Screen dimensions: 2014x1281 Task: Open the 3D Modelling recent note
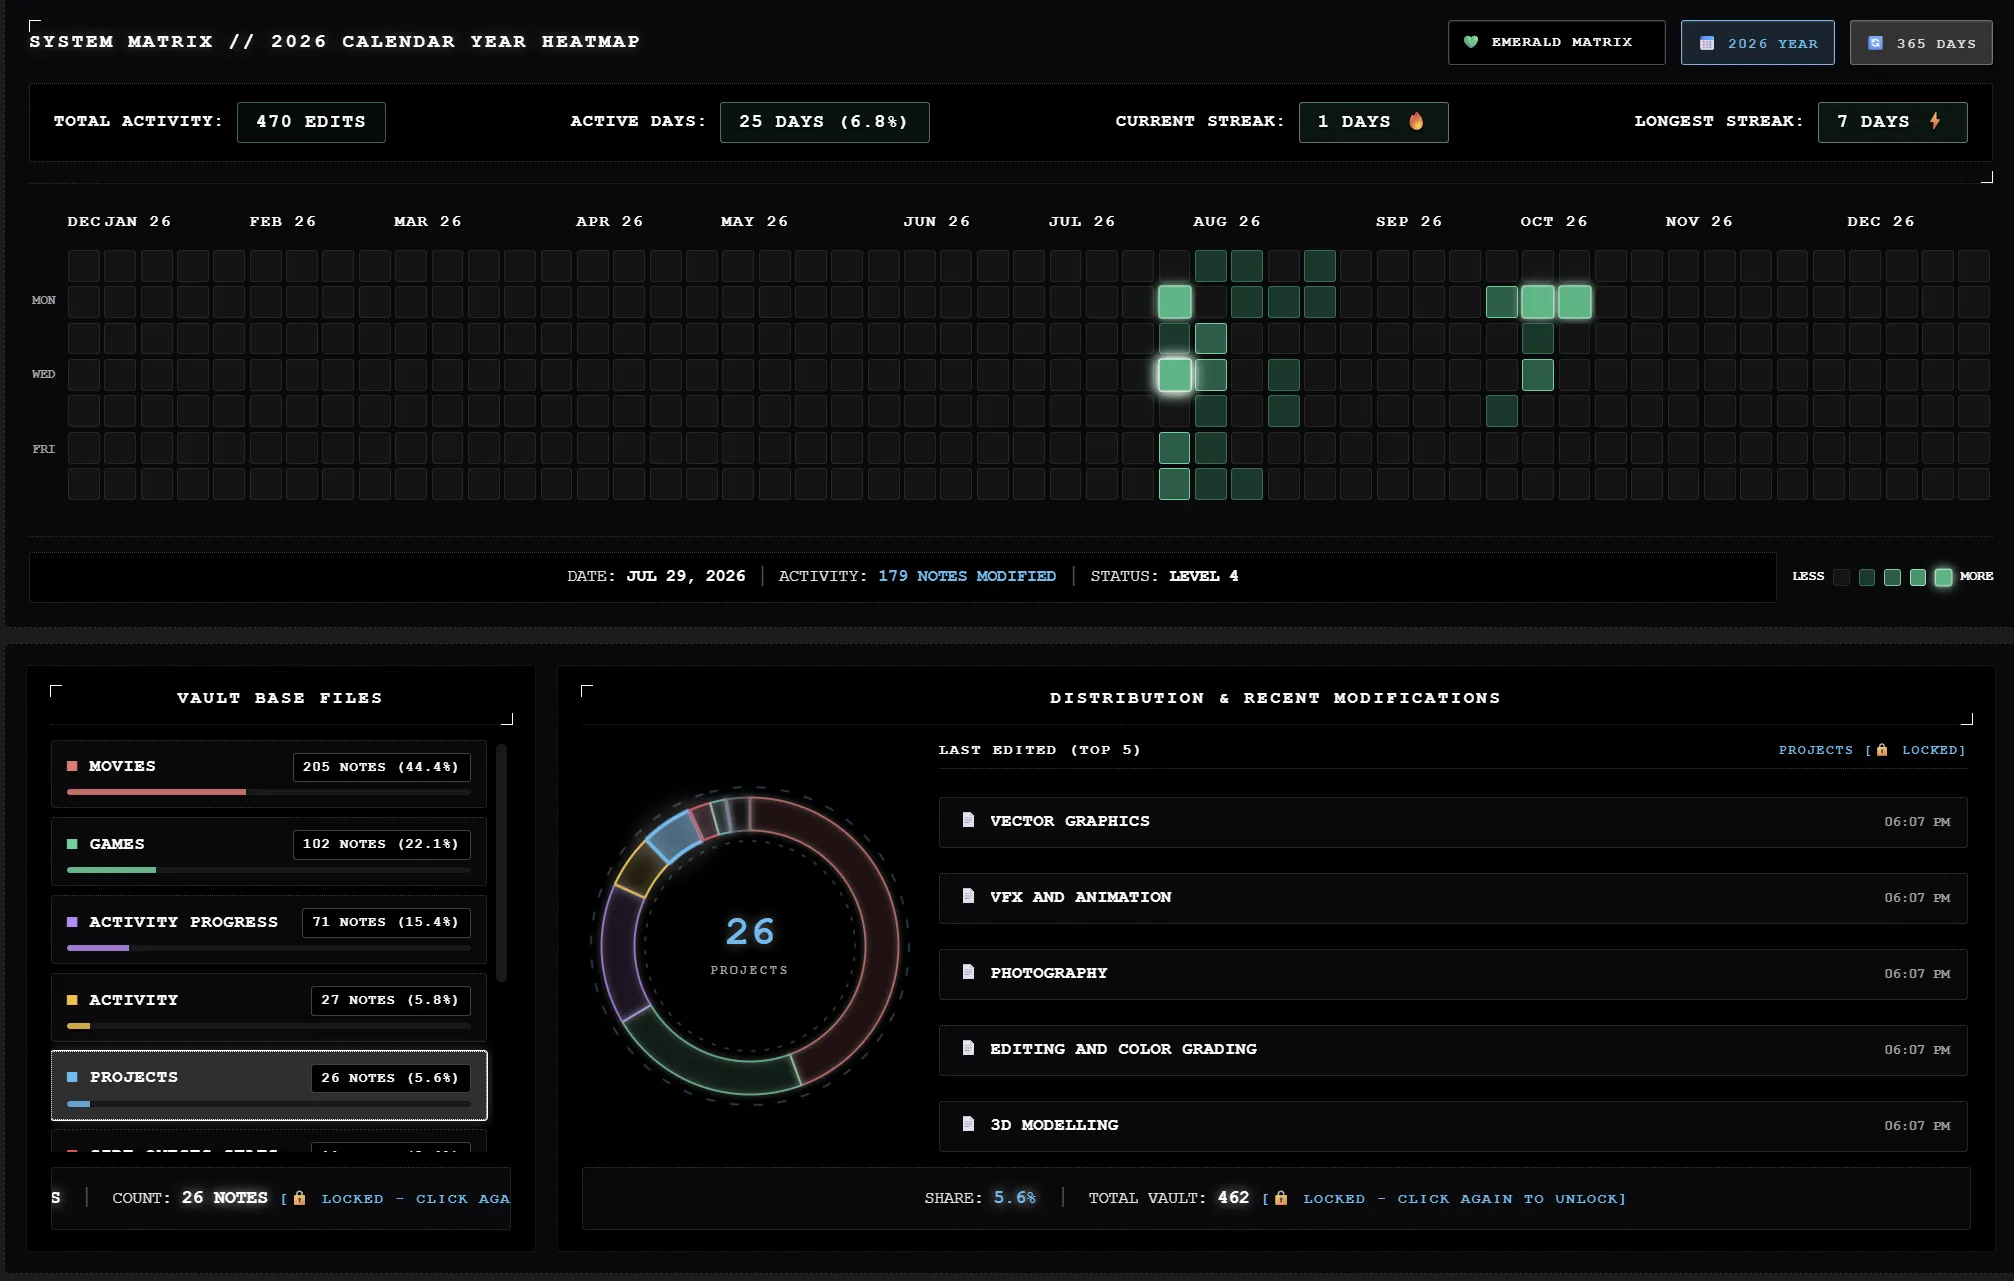pyautogui.click(x=1452, y=1126)
